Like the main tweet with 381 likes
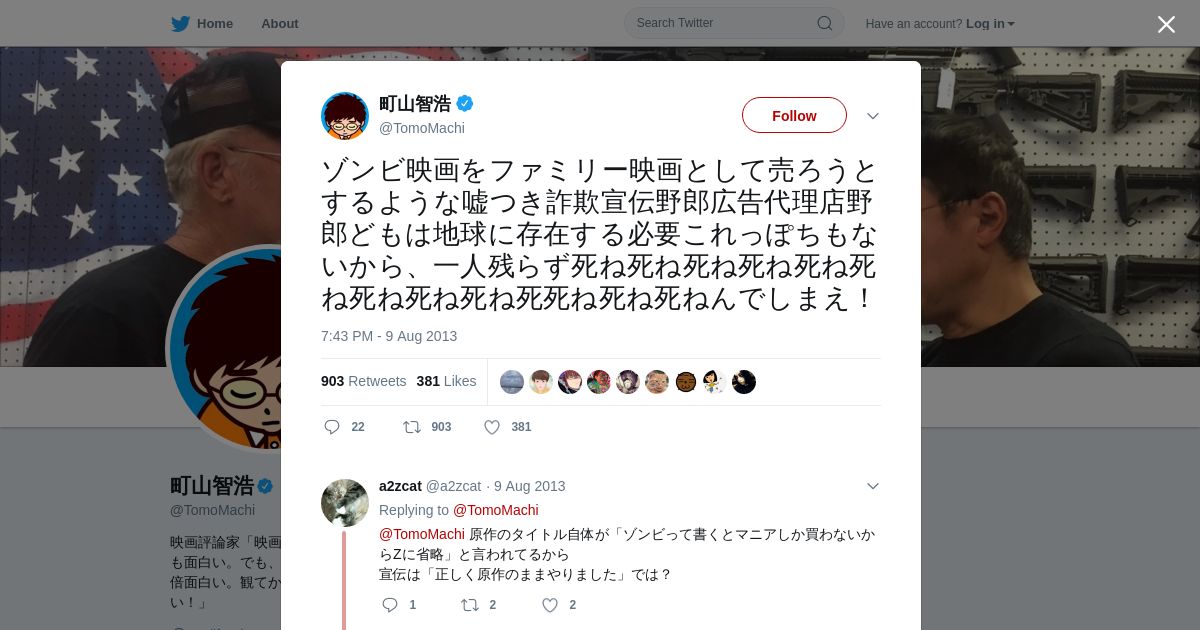Screen dimensions: 1200x630 coord(492,427)
